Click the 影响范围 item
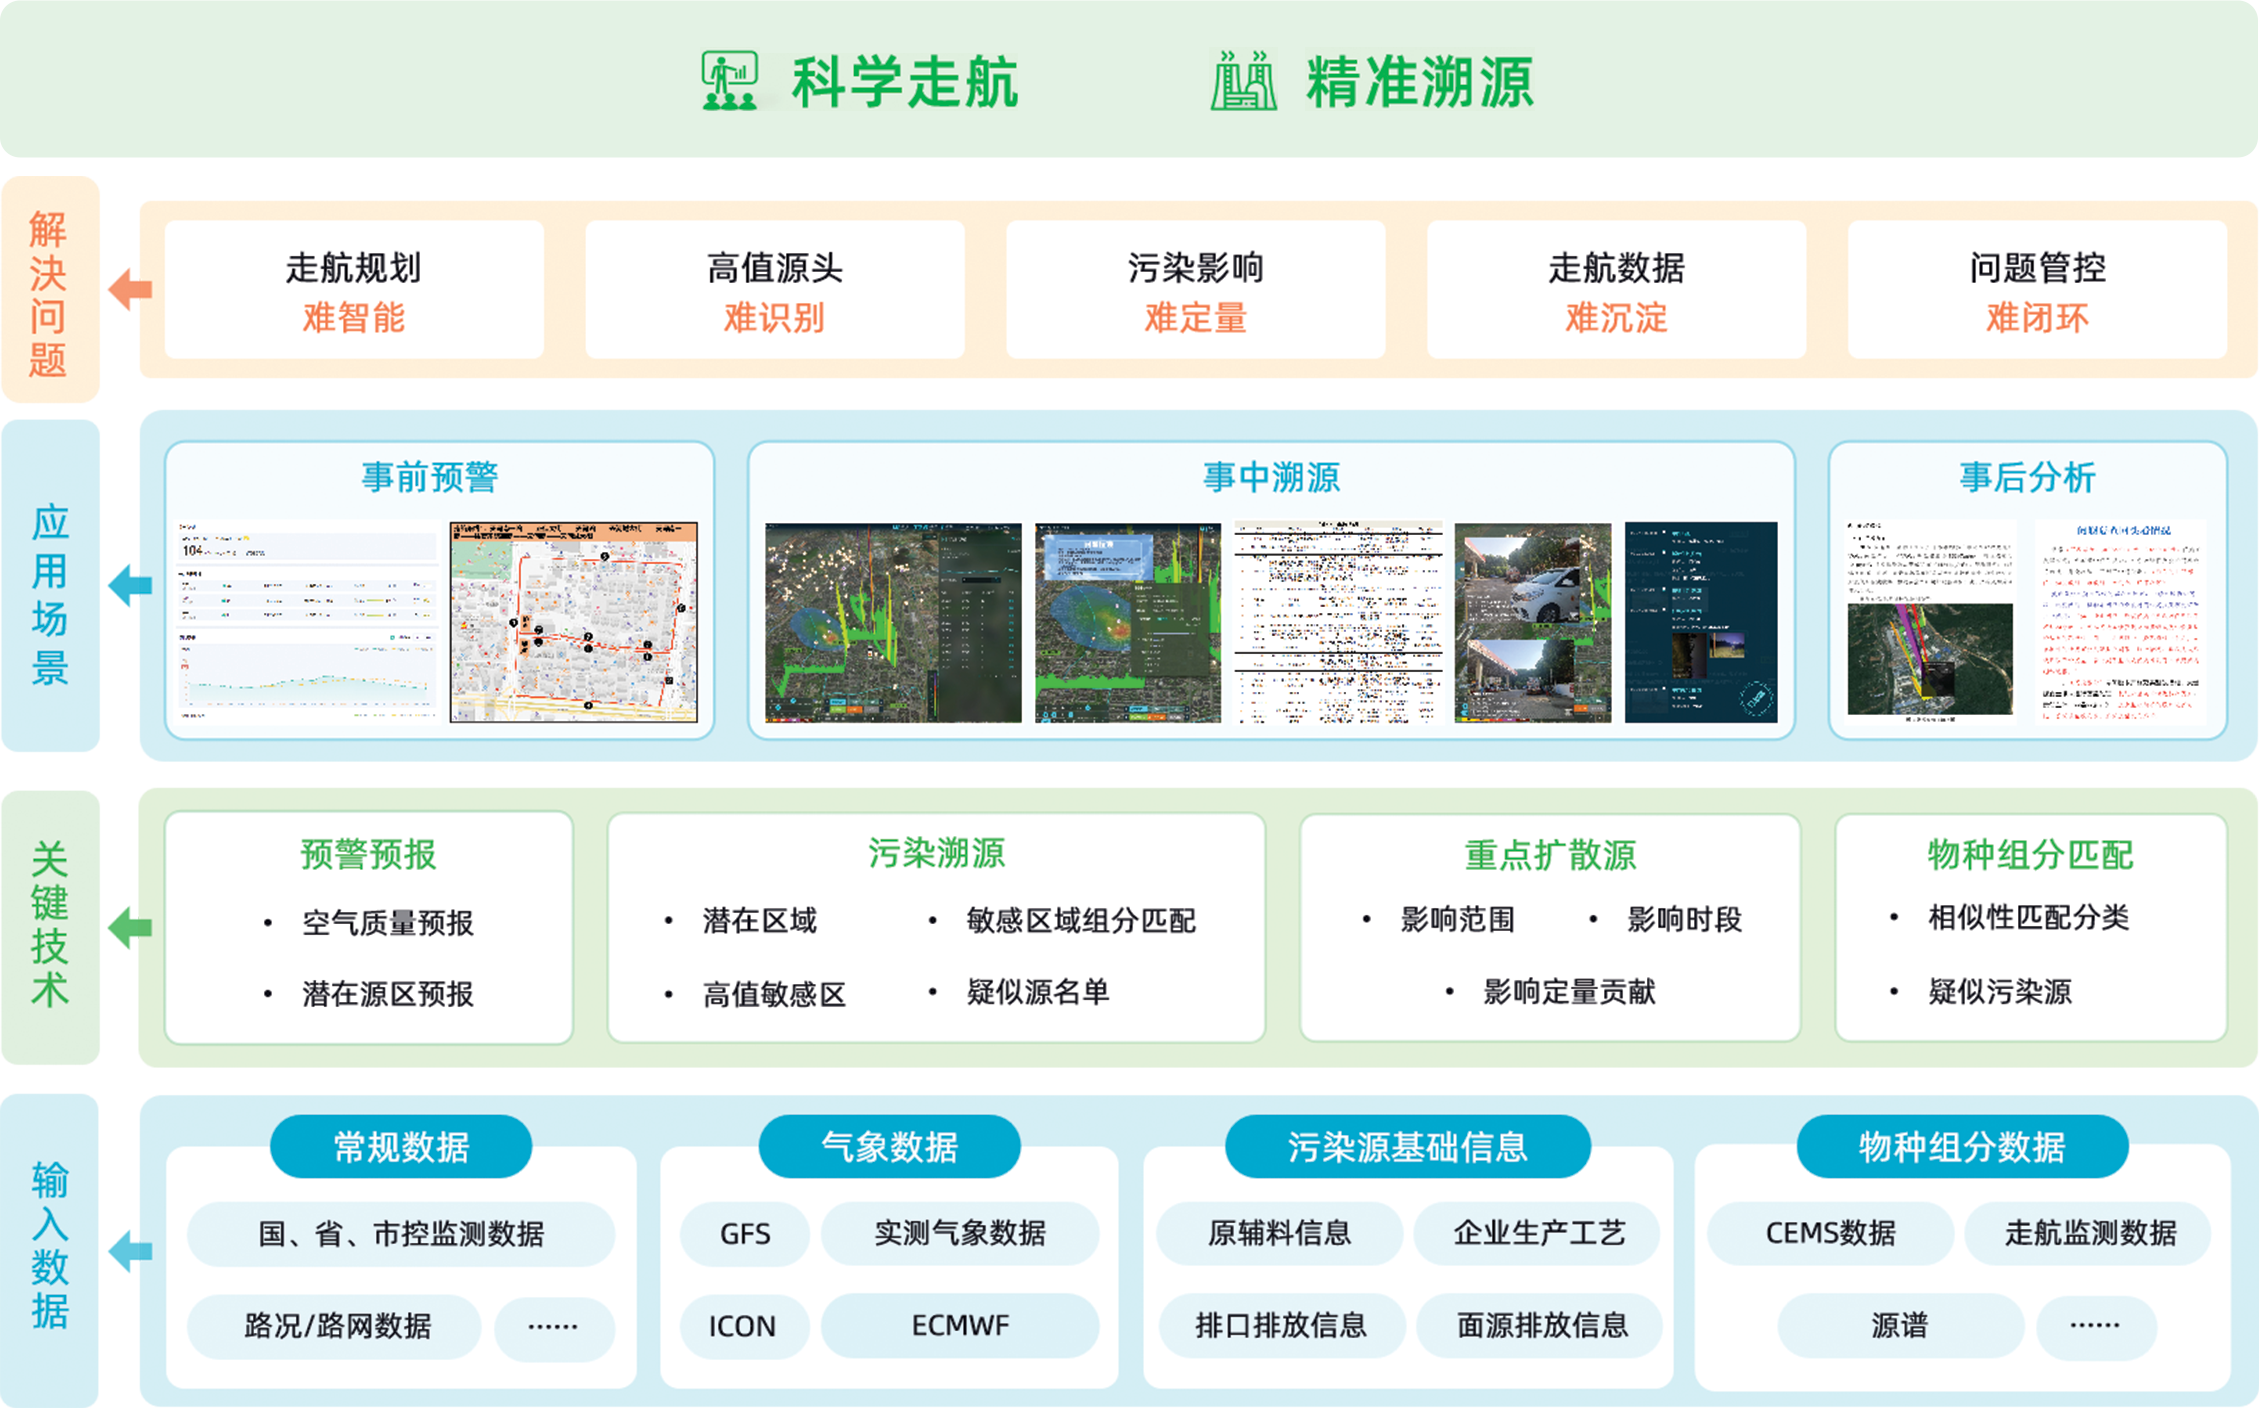This screenshot has height=1408, width=2259. coord(1458,919)
